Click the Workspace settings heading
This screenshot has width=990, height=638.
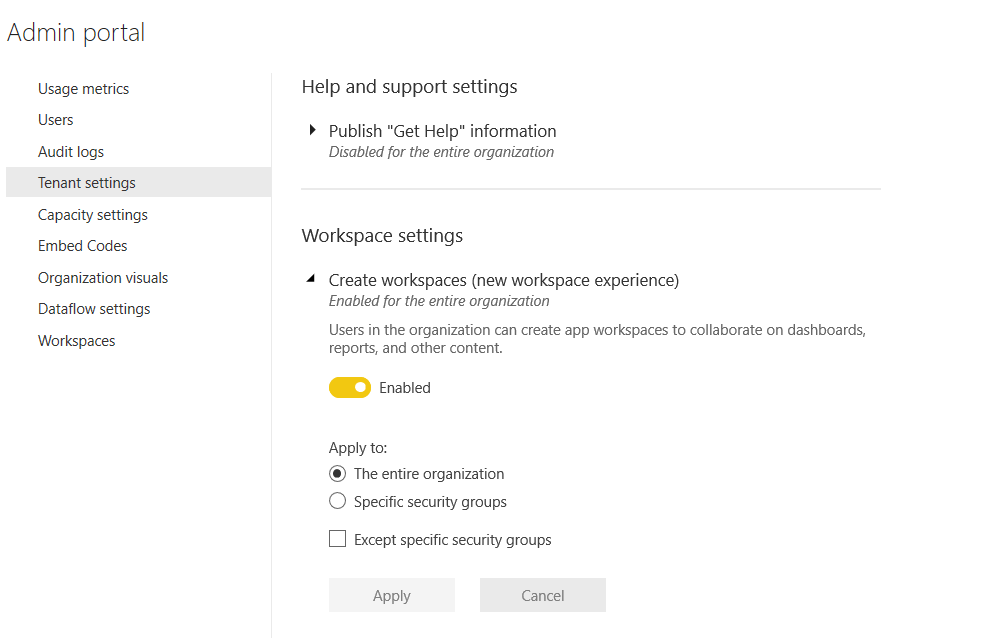tap(382, 236)
